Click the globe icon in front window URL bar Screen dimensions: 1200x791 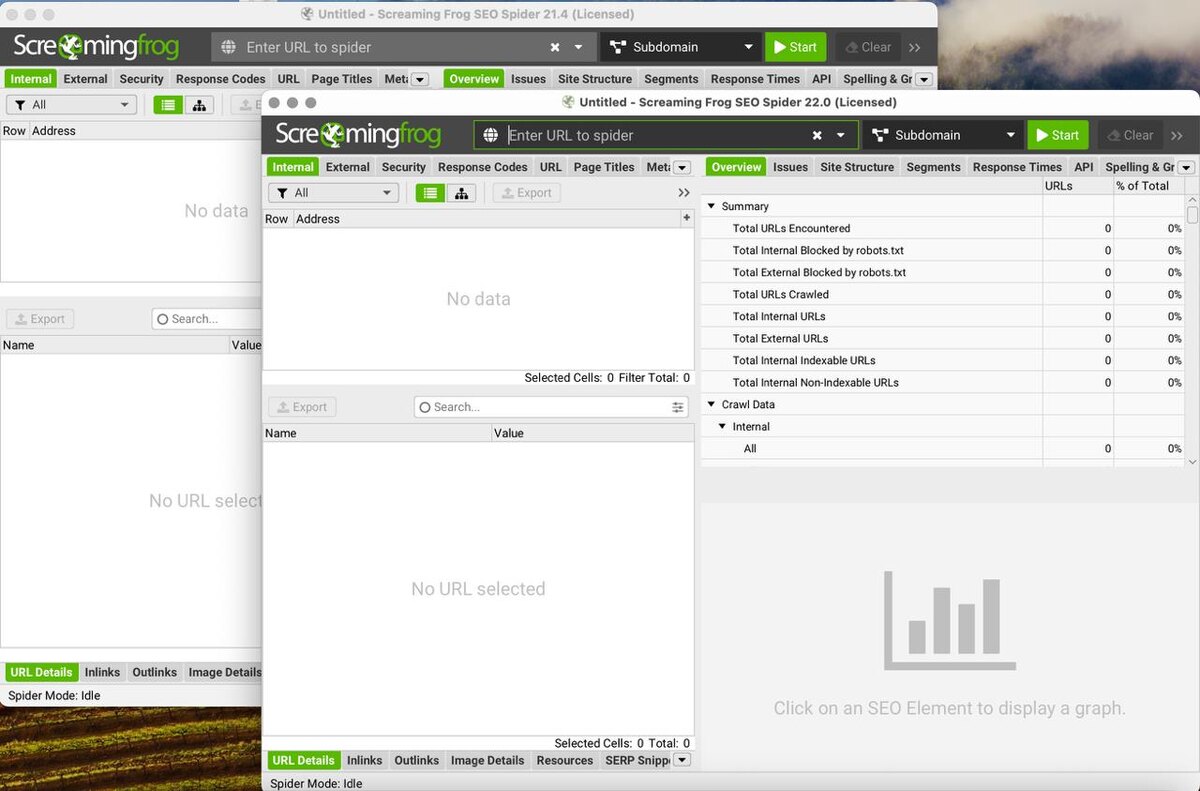pyautogui.click(x=490, y=135)
